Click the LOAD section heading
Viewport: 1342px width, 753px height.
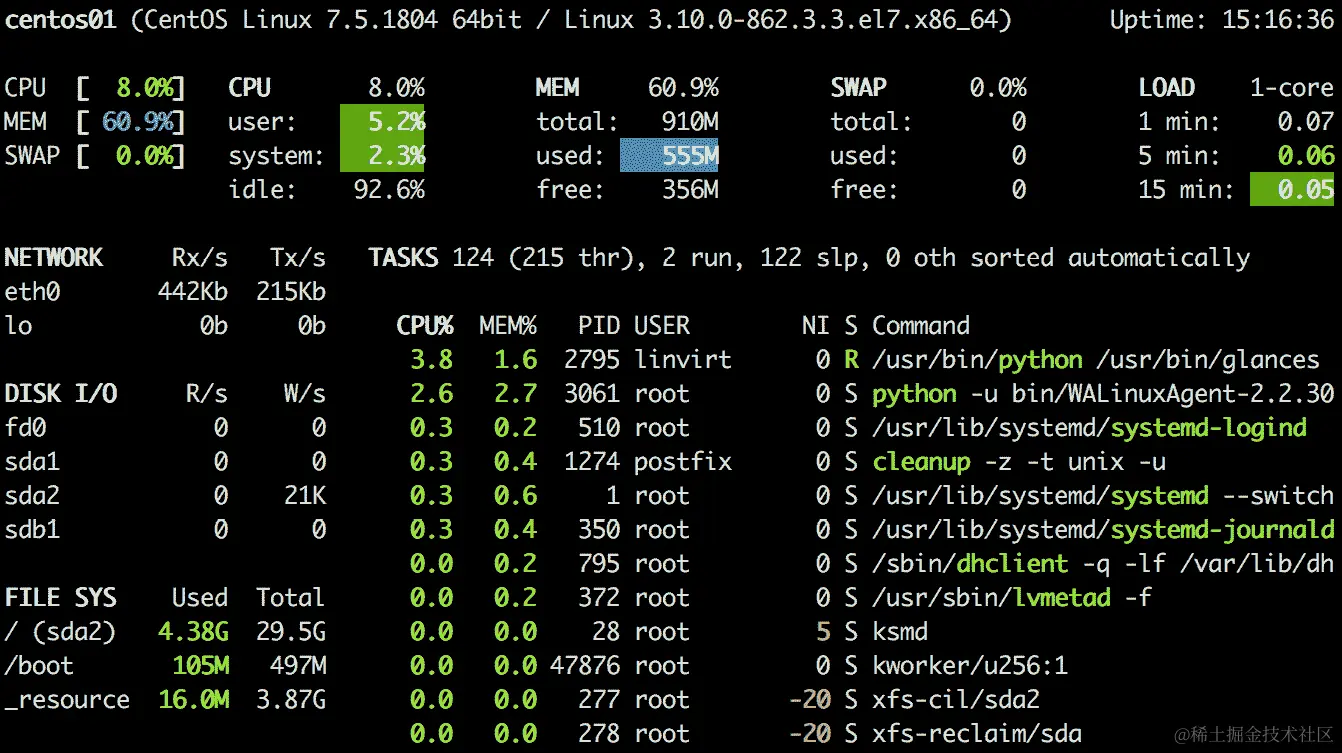[x=1167, y=88]
